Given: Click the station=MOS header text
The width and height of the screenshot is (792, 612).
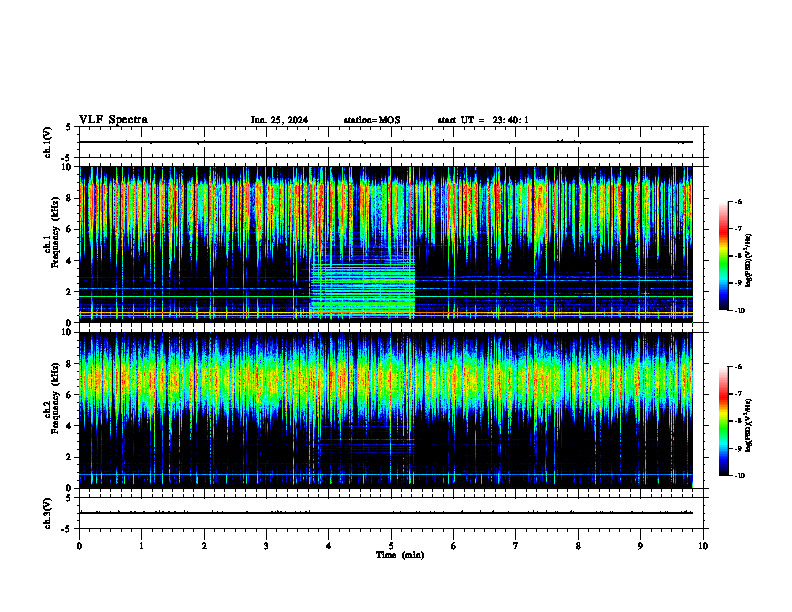Looking at the screenshot, I should coord(372,120).
